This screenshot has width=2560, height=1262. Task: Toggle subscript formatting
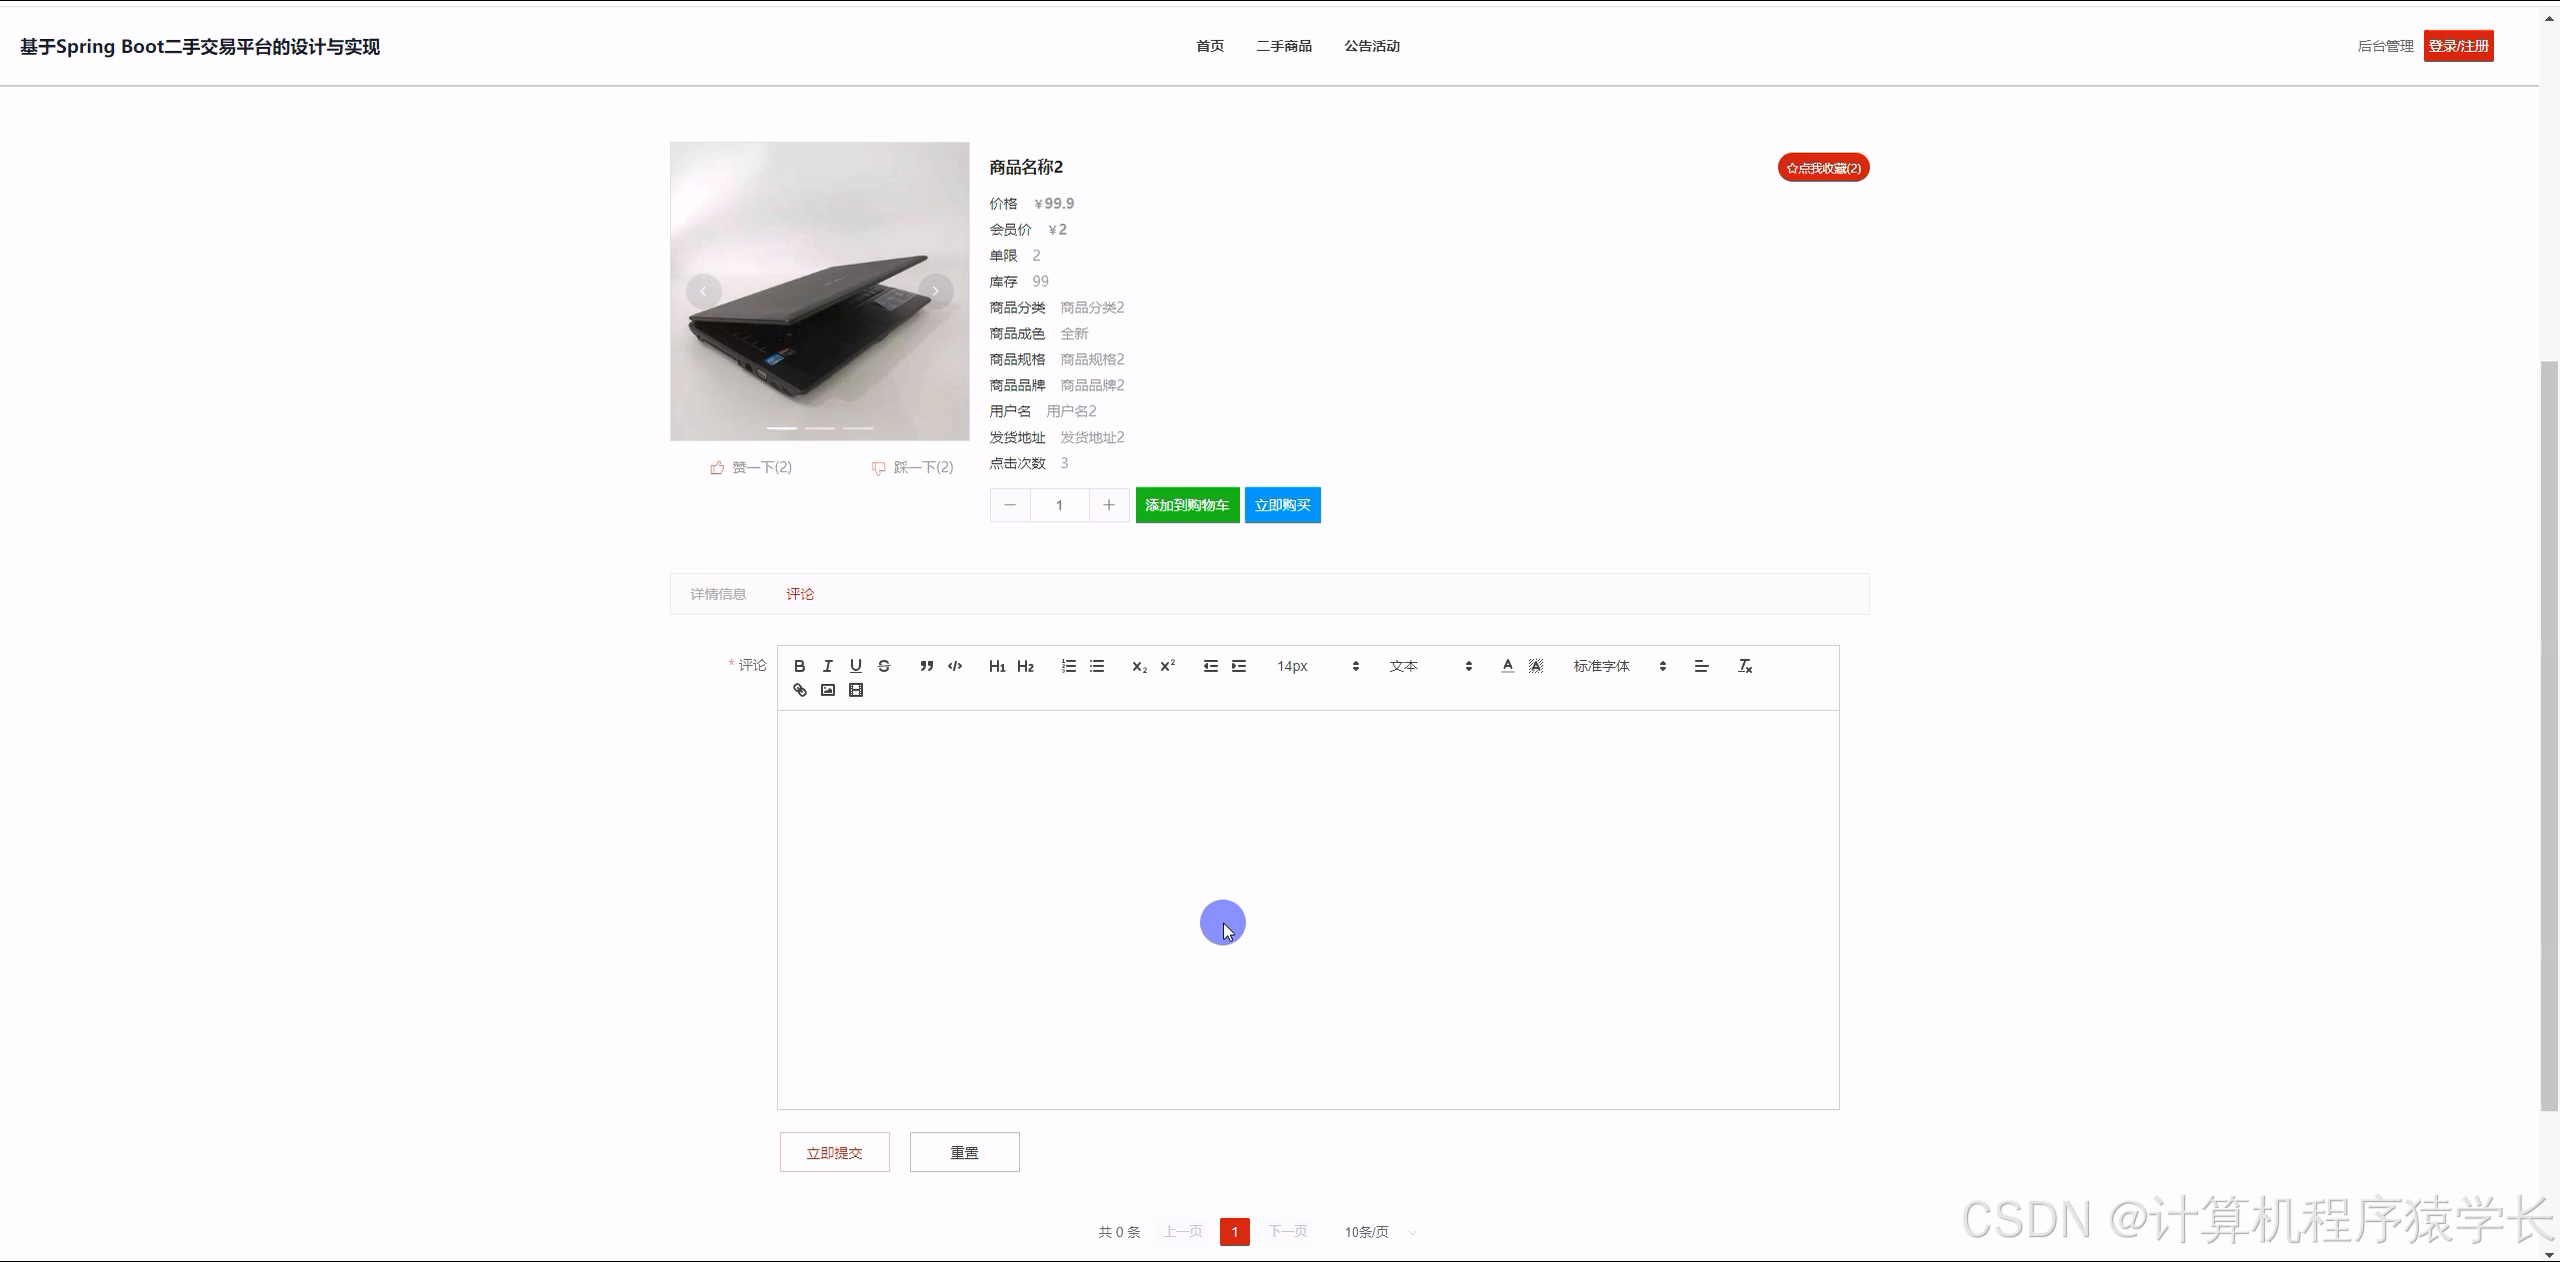tap(1138, 665)
